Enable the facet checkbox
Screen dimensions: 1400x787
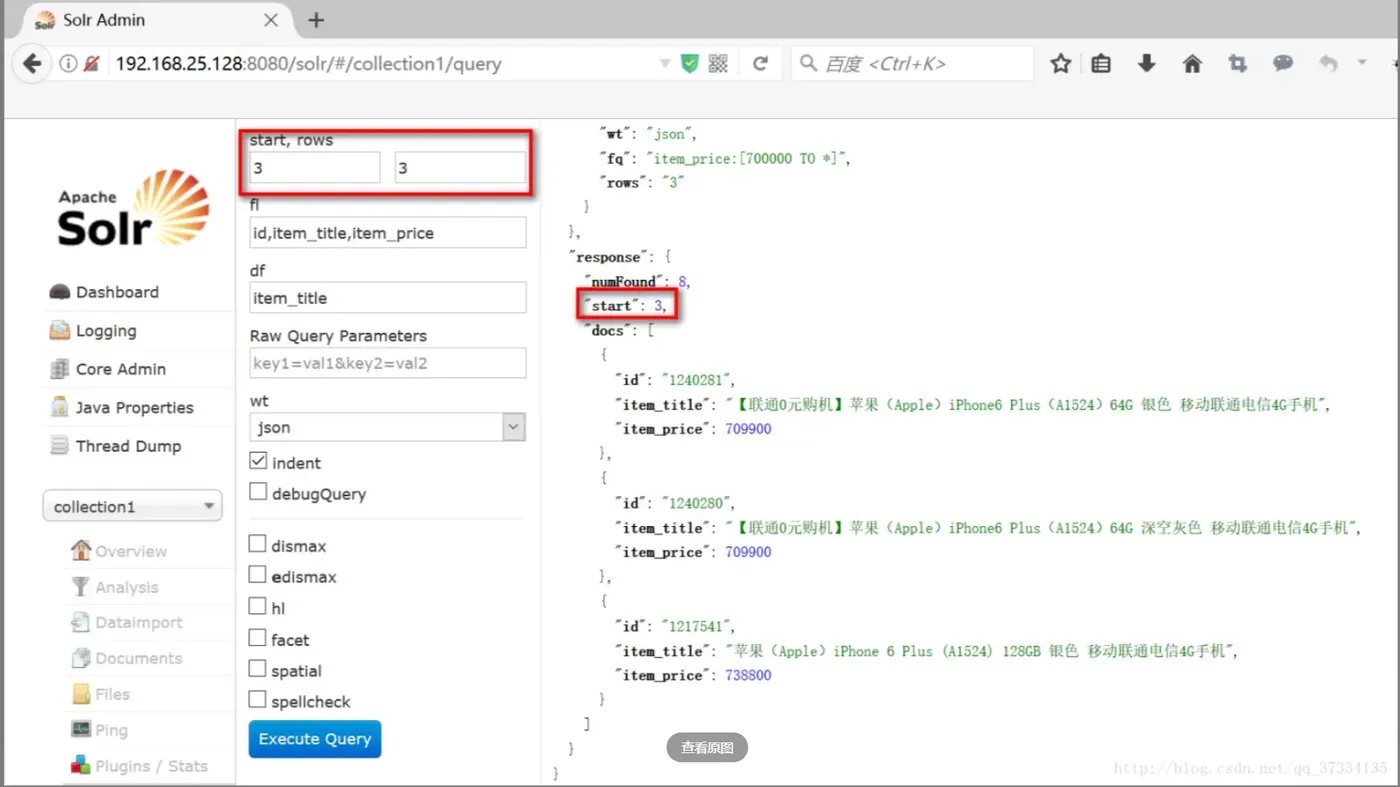[258, 638]
